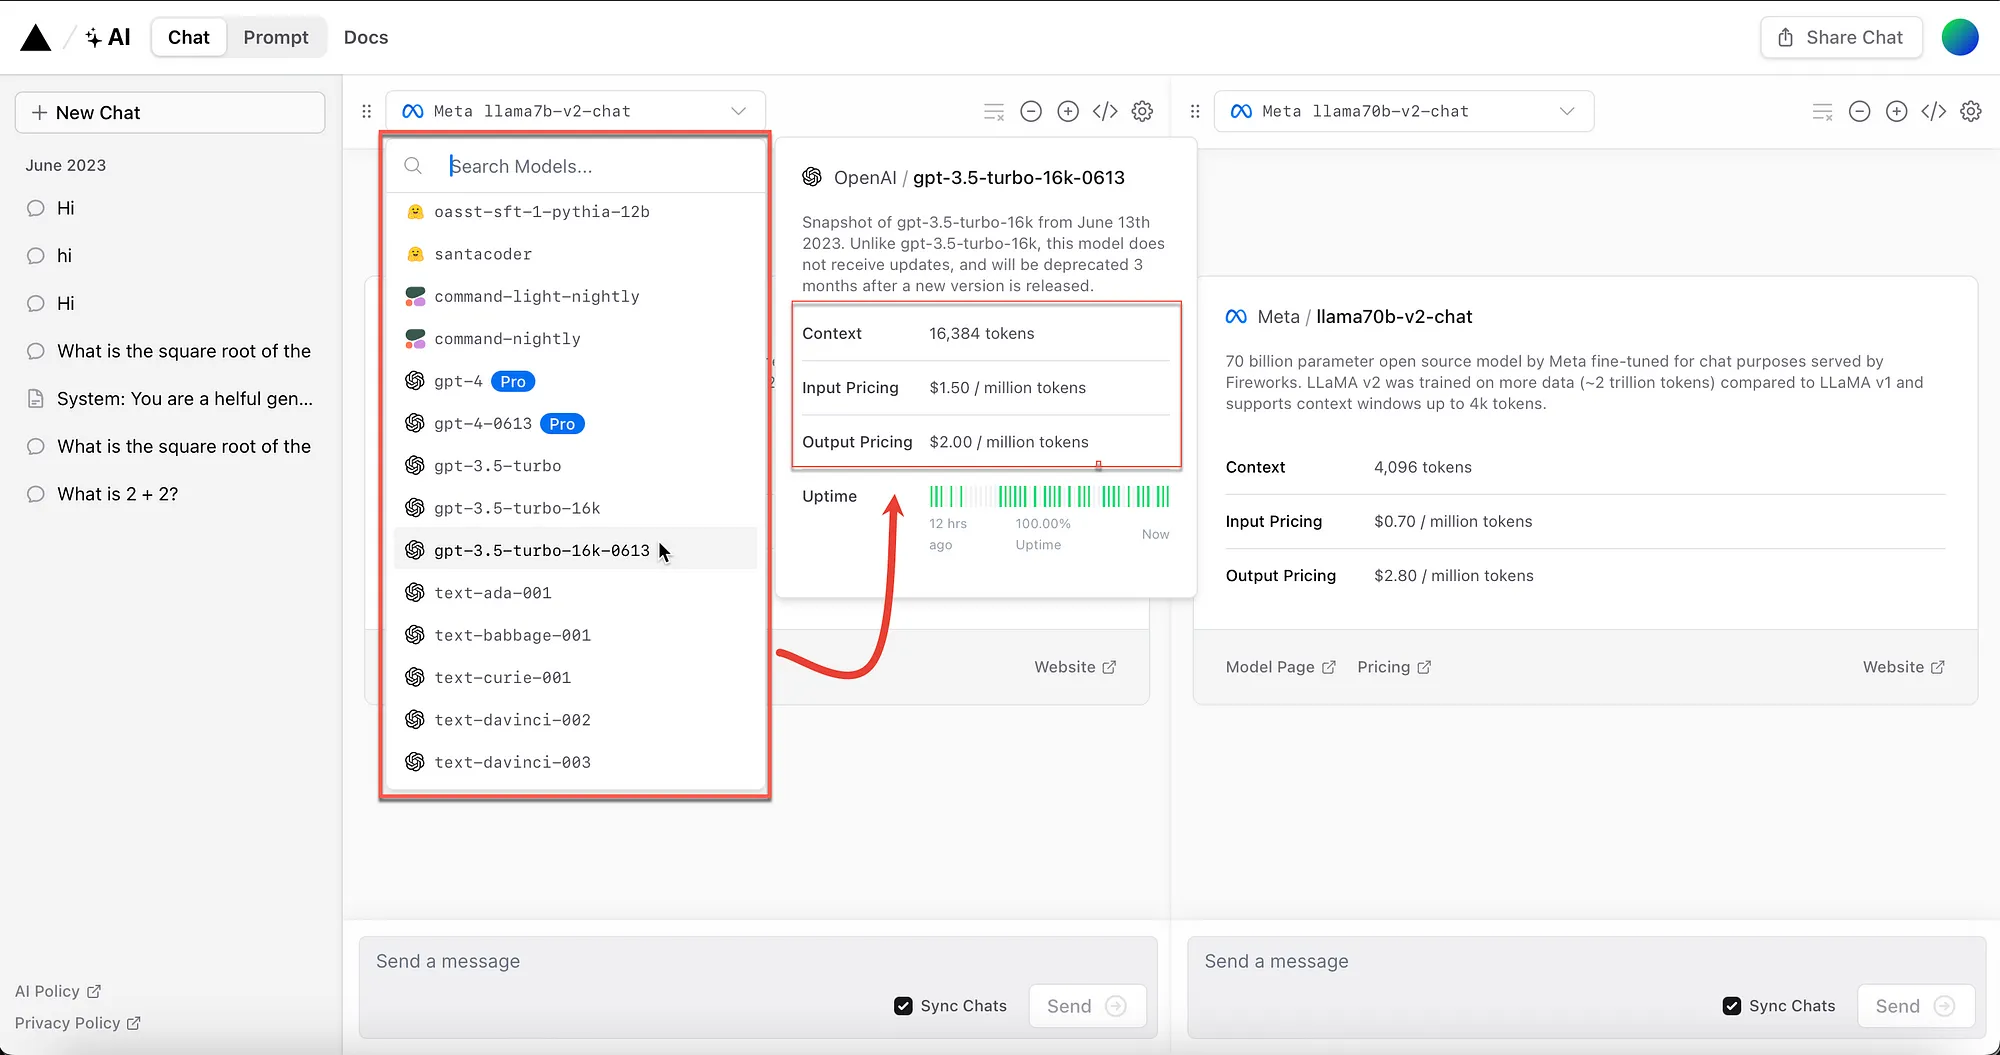Click the Share Chat button
This screenshot has height=1055, width=2000.
click(1841, 37)
